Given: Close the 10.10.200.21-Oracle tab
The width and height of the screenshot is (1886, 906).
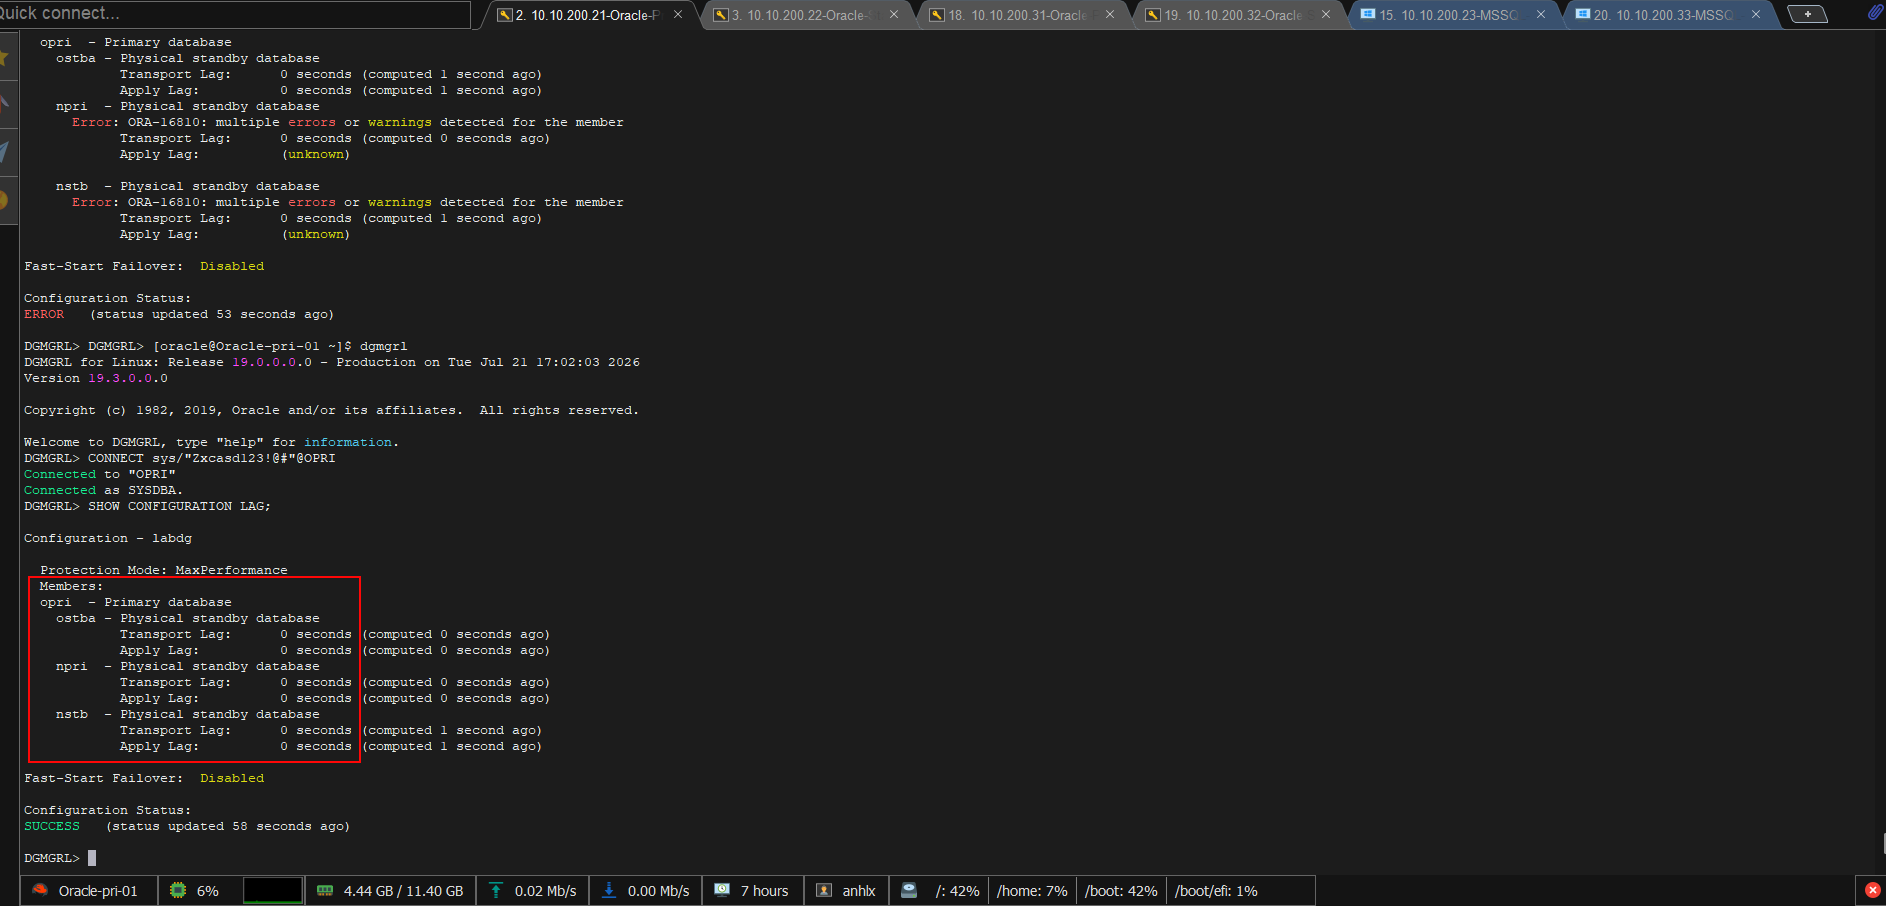Looking at the screenshot, I should (678, 14).
